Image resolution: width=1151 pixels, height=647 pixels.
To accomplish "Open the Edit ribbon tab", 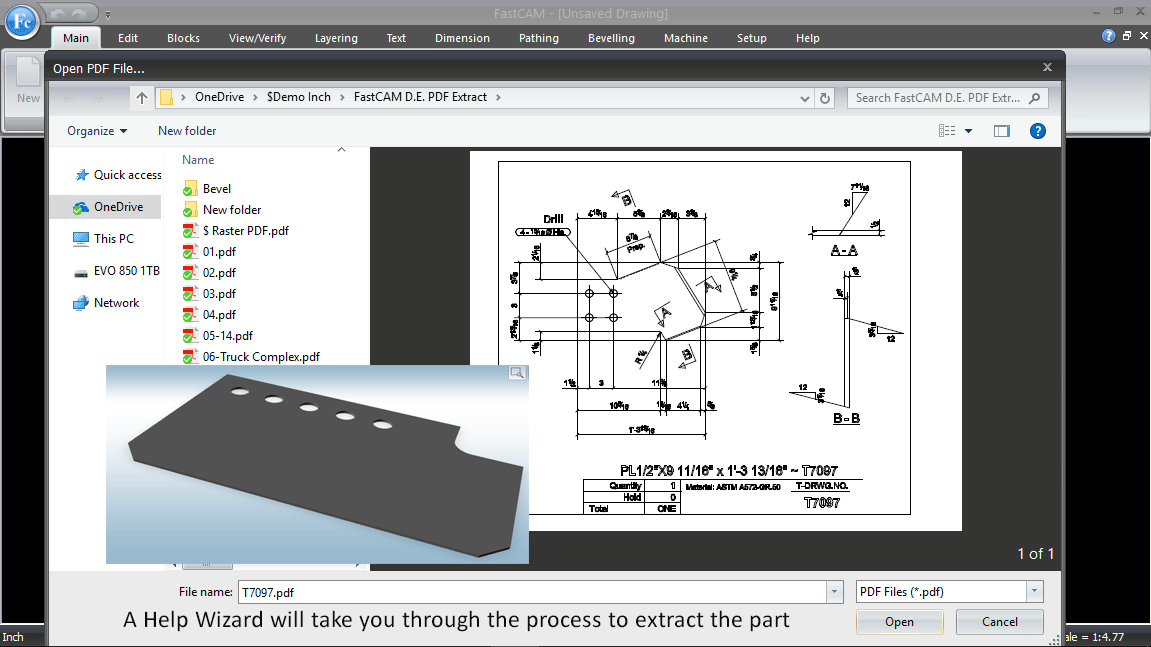I will click(x=128, y=38).
